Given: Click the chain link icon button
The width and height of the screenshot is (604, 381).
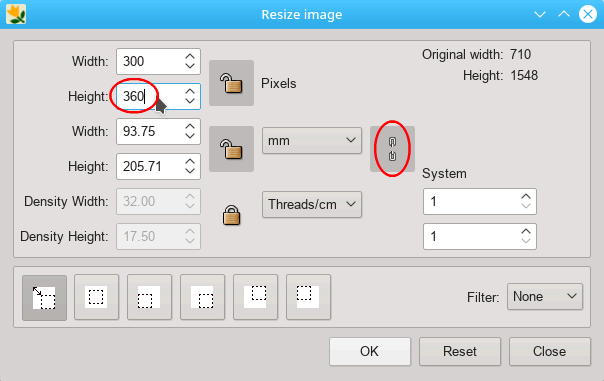Looking at the screenshot, I should pyautogui.click(x=392, y=149).
